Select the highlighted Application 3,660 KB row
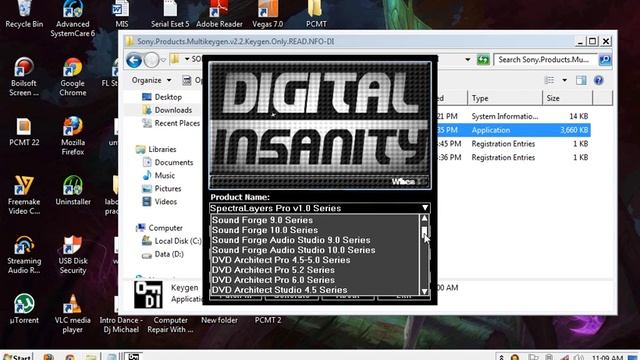The width and height of the screenshot is (640, 360). pyautogui.click(x=513, y=130)
